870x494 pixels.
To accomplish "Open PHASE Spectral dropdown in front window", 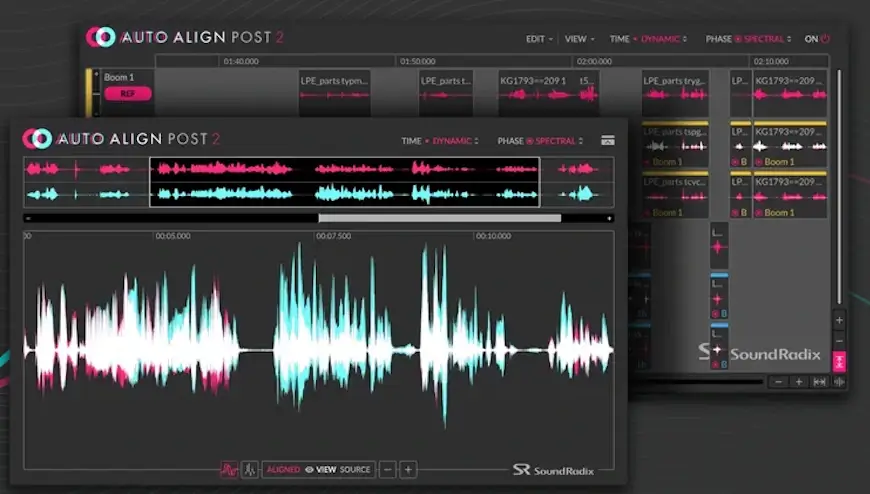I will [x=558, y=141].
